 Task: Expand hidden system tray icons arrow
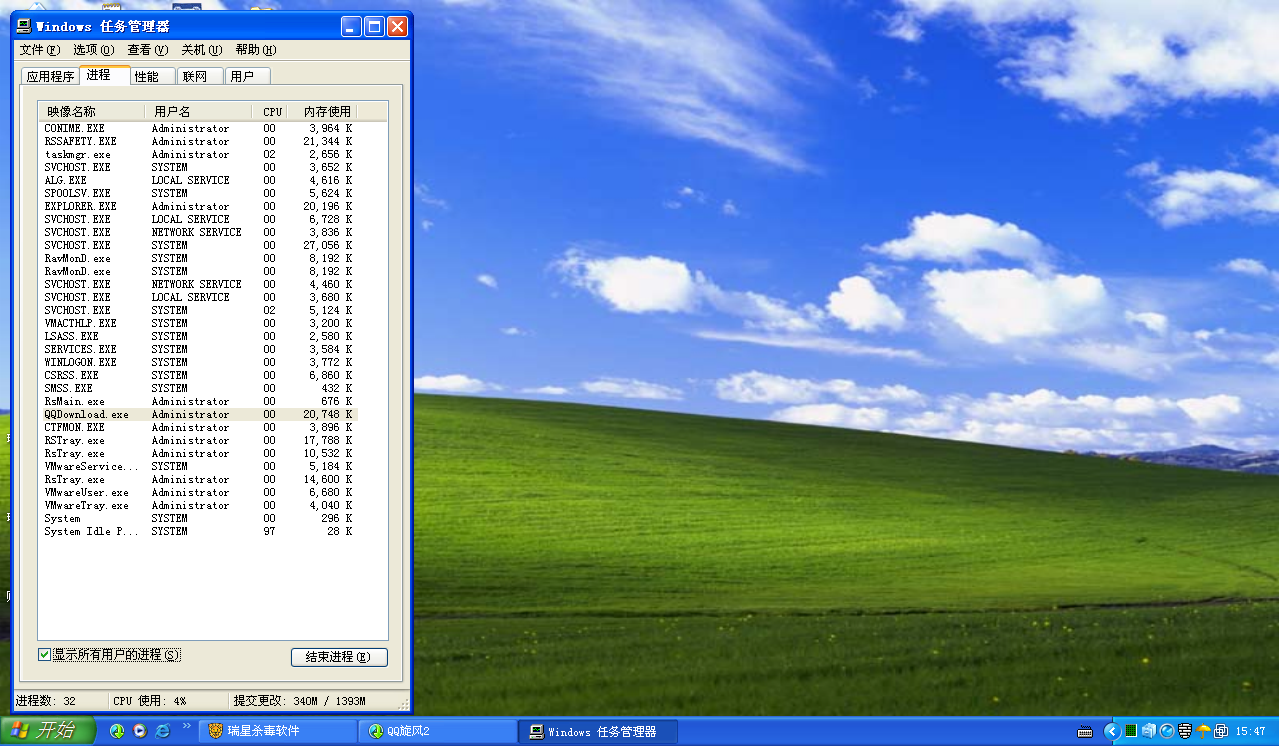pyautogui.click(x=1111, y=732)
